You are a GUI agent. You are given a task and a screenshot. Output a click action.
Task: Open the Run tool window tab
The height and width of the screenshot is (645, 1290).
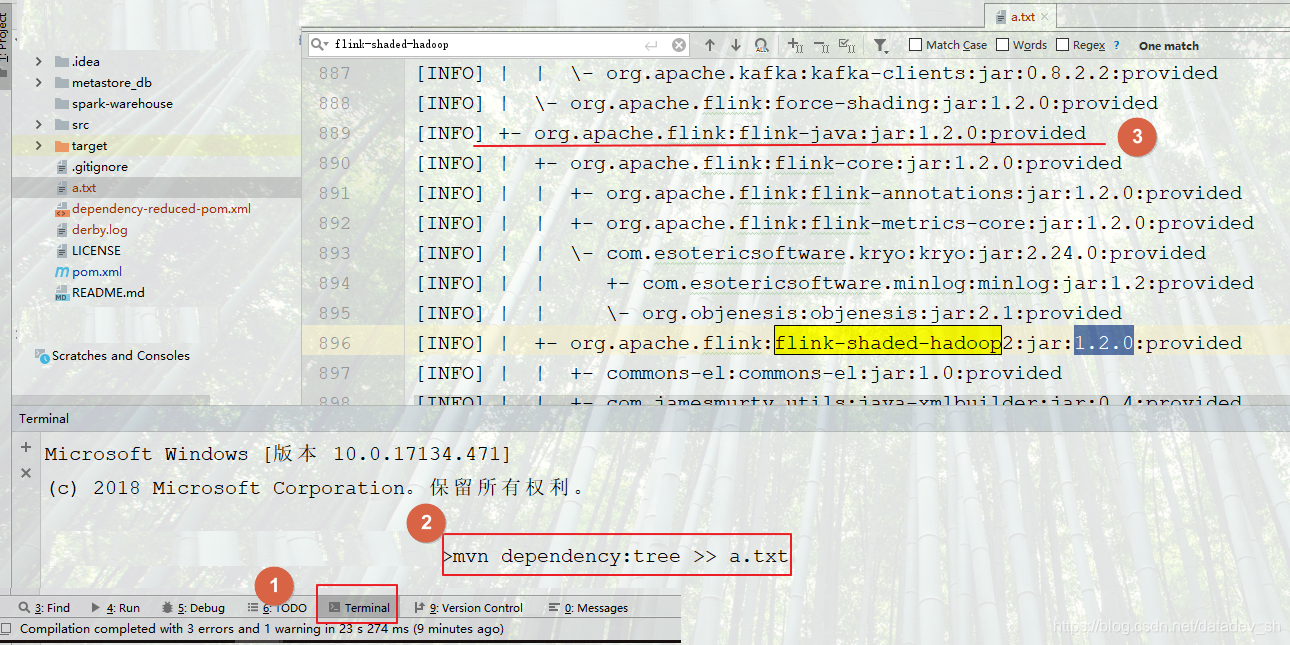(x=115, y=607)
